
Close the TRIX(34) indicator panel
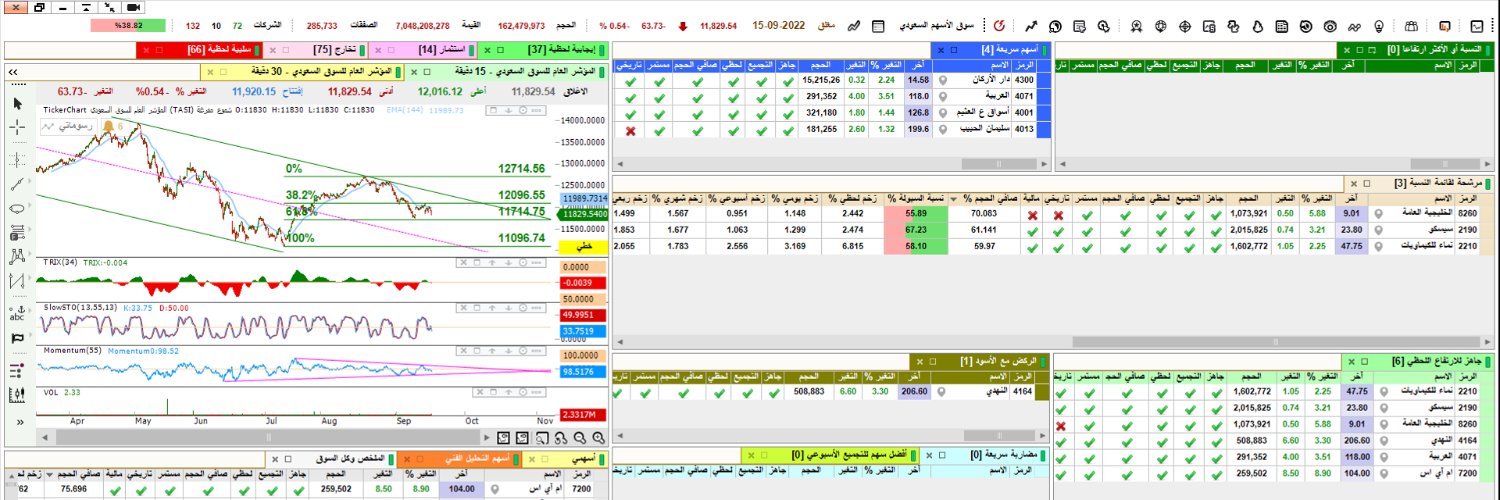click(x=463, y=262)
